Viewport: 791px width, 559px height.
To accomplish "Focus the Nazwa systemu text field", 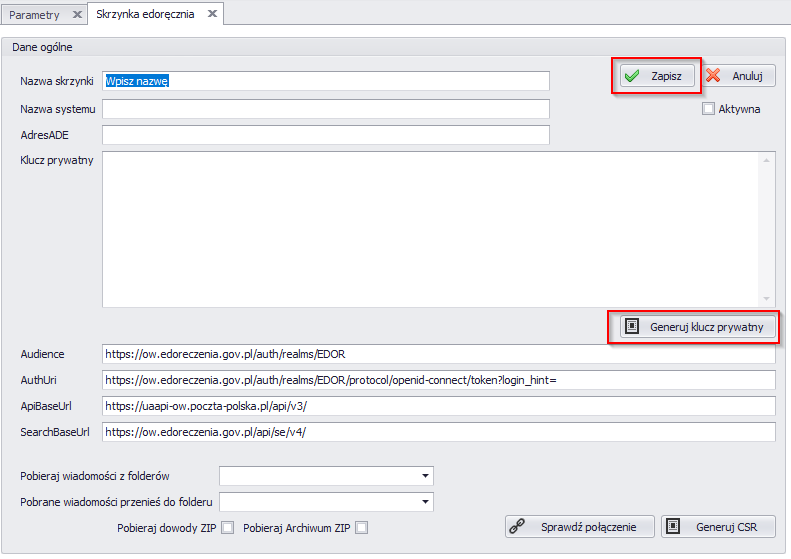I will [326, 109].
